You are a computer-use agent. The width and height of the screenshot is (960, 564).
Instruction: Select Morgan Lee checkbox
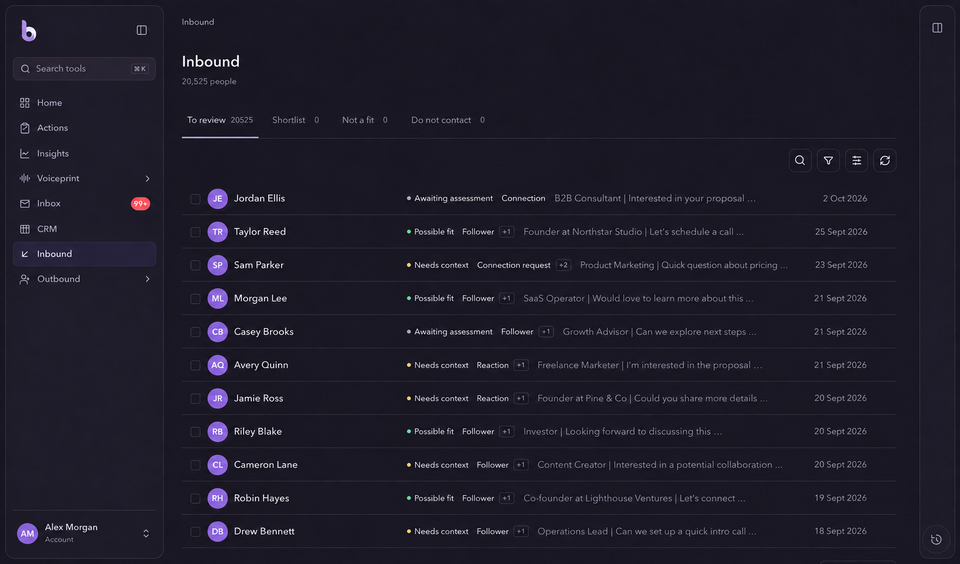(195, 299)
